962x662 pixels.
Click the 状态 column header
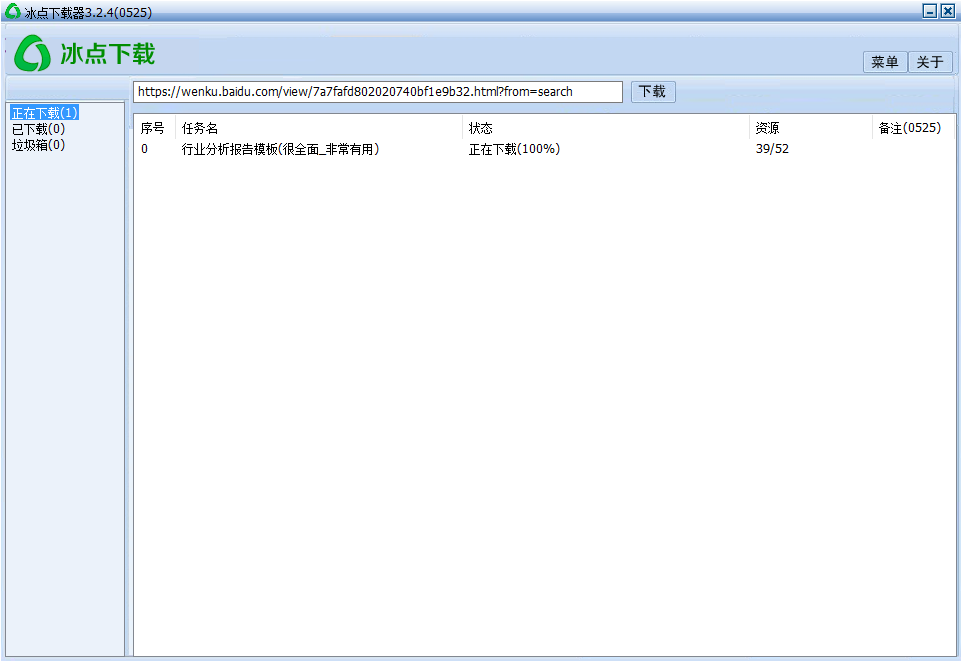(x=606, y=128)
